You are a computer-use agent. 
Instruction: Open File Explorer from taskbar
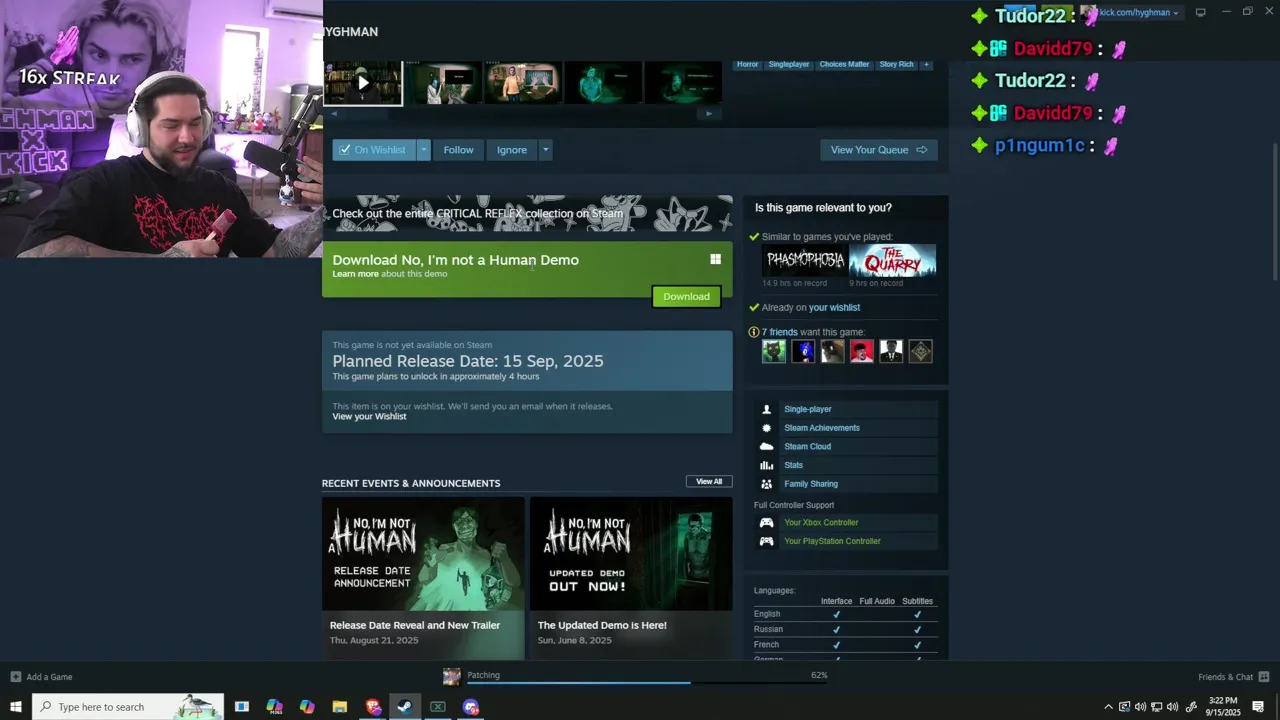coord(340,707)
